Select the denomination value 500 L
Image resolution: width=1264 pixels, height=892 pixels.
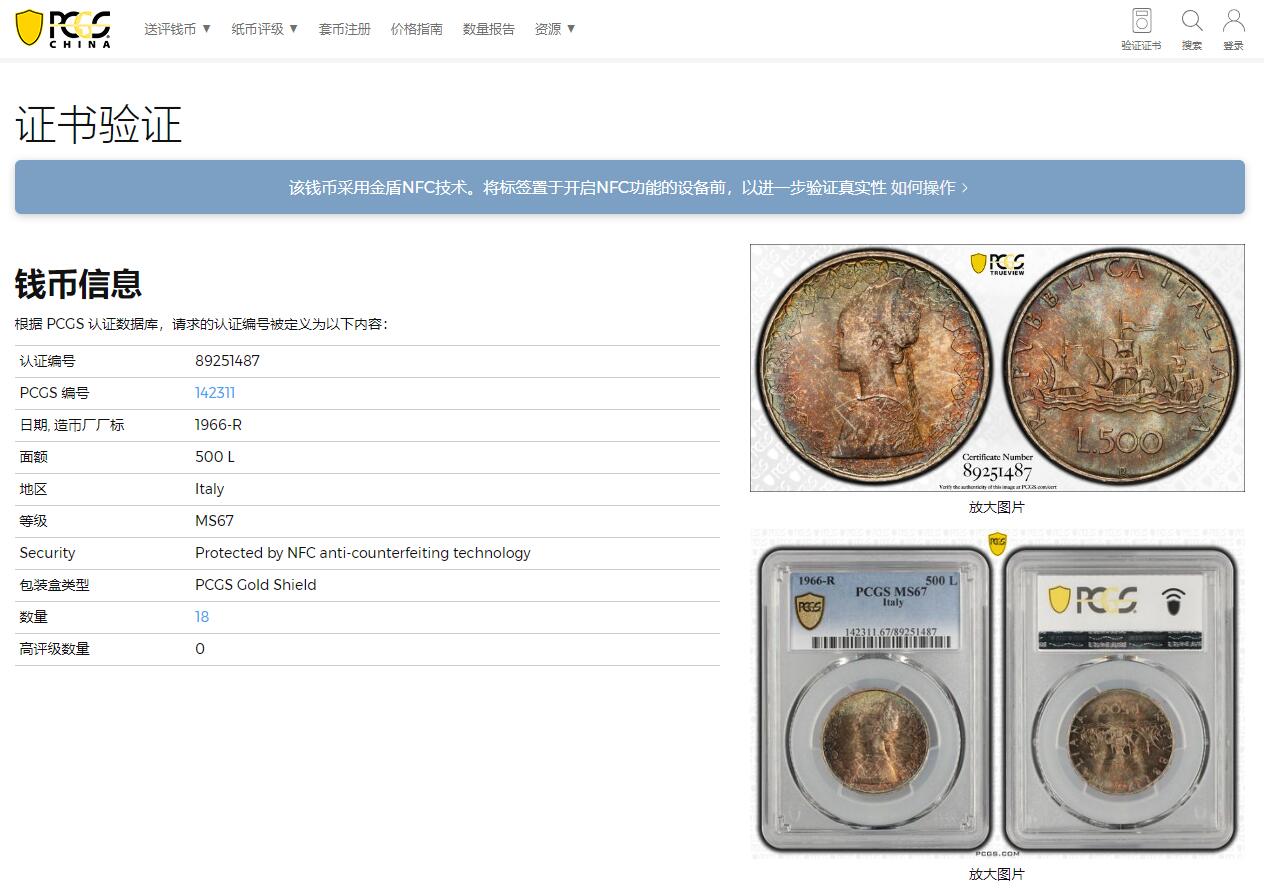pos(215,457)
